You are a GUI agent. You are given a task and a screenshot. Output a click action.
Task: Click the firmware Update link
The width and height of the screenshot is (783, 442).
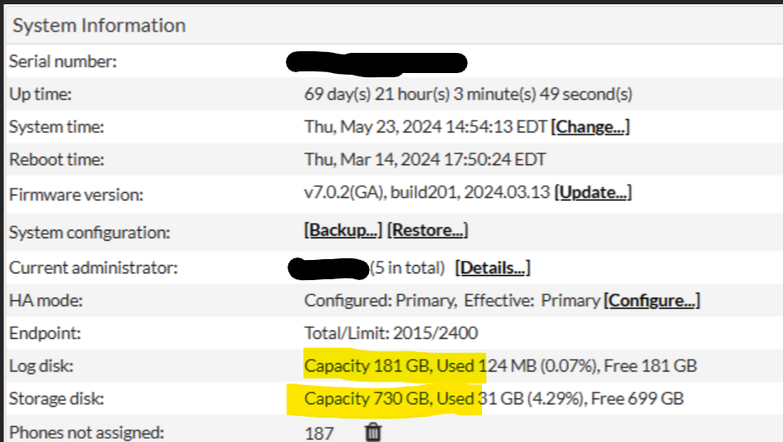[593, 192]
